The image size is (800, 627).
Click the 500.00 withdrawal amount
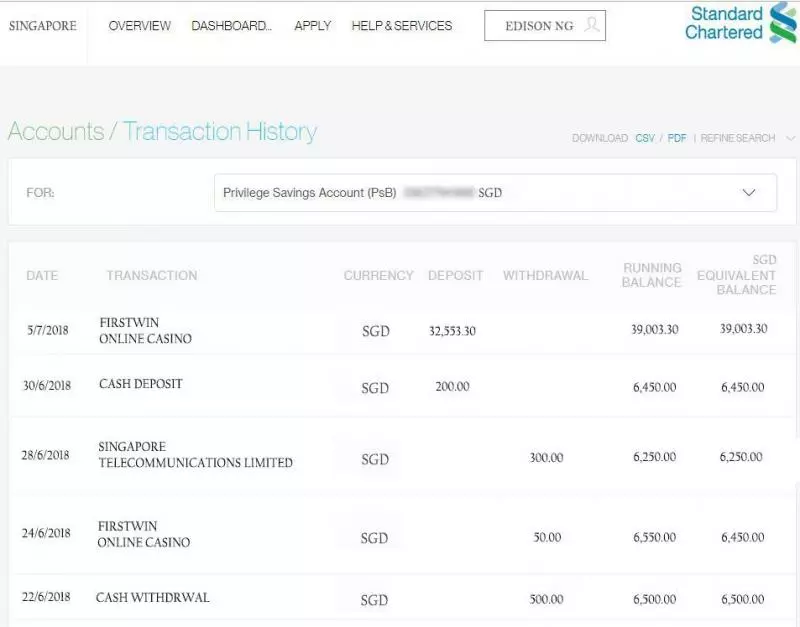(546, 599)
